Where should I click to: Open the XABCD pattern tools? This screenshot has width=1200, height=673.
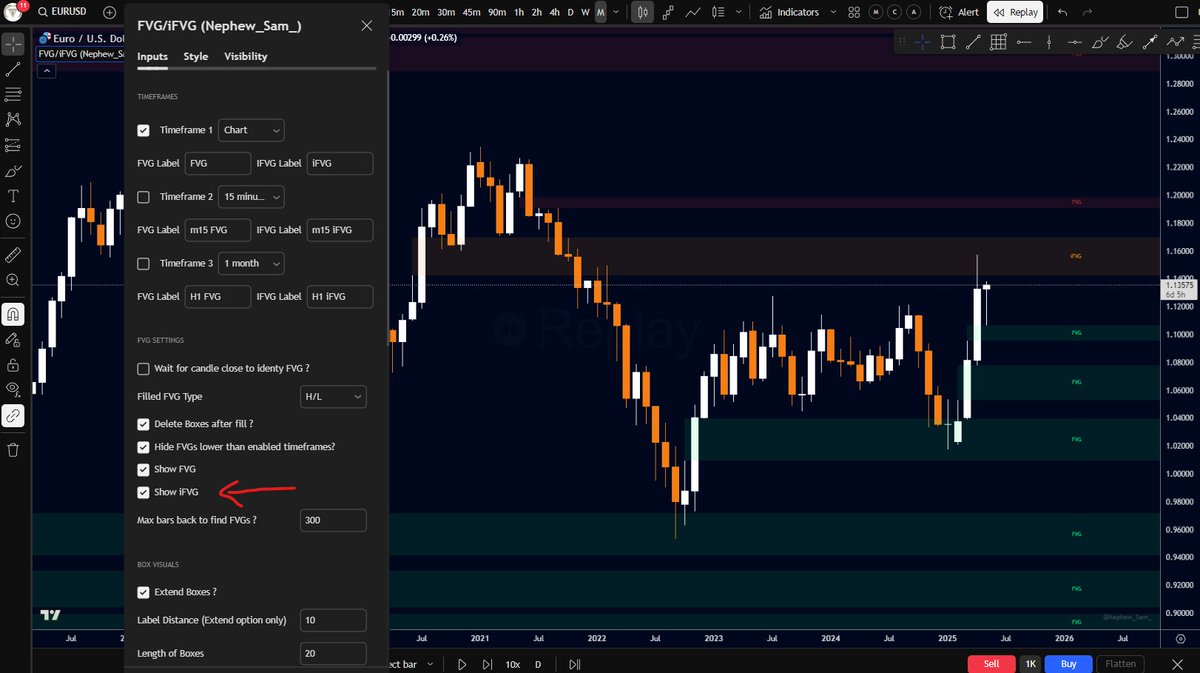tap(13, 119)
